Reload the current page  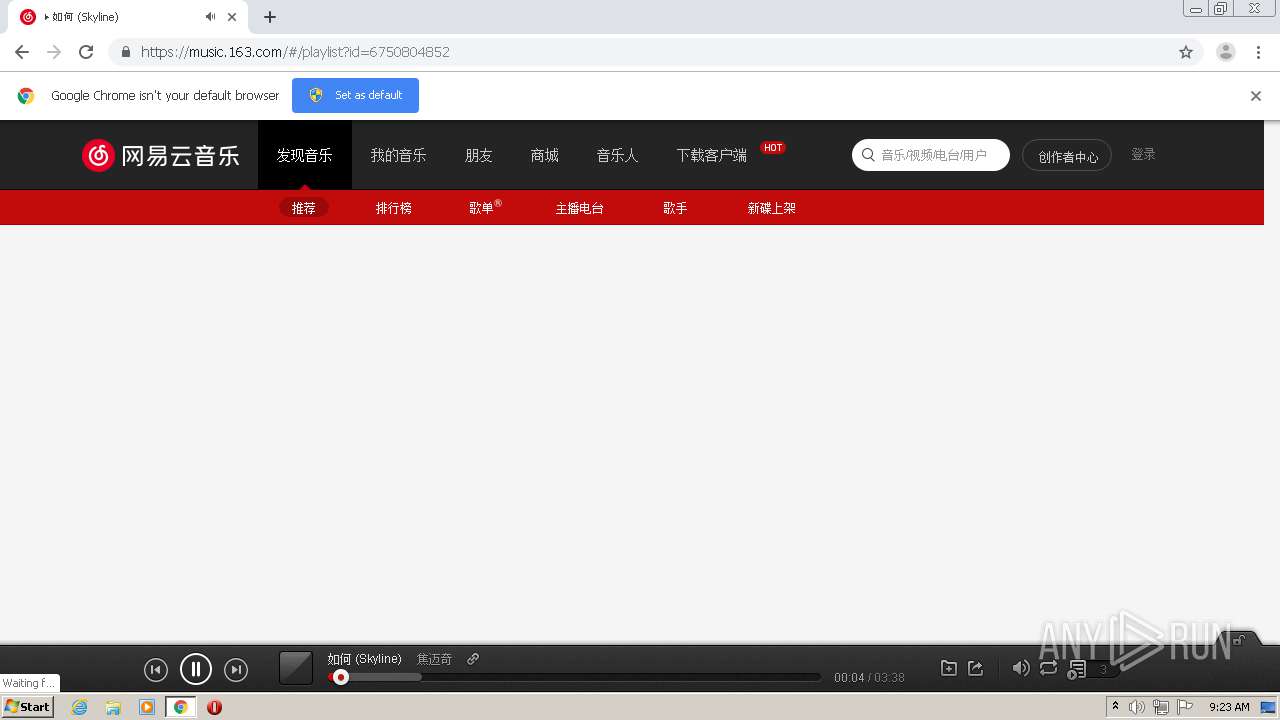click(86, 52)
